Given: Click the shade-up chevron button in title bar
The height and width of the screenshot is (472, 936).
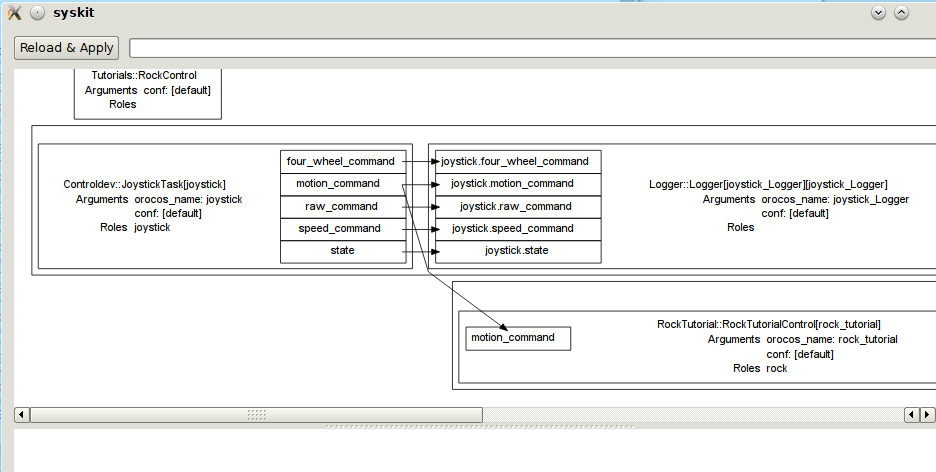Looking at the screenshot, I should pos(901,13).
